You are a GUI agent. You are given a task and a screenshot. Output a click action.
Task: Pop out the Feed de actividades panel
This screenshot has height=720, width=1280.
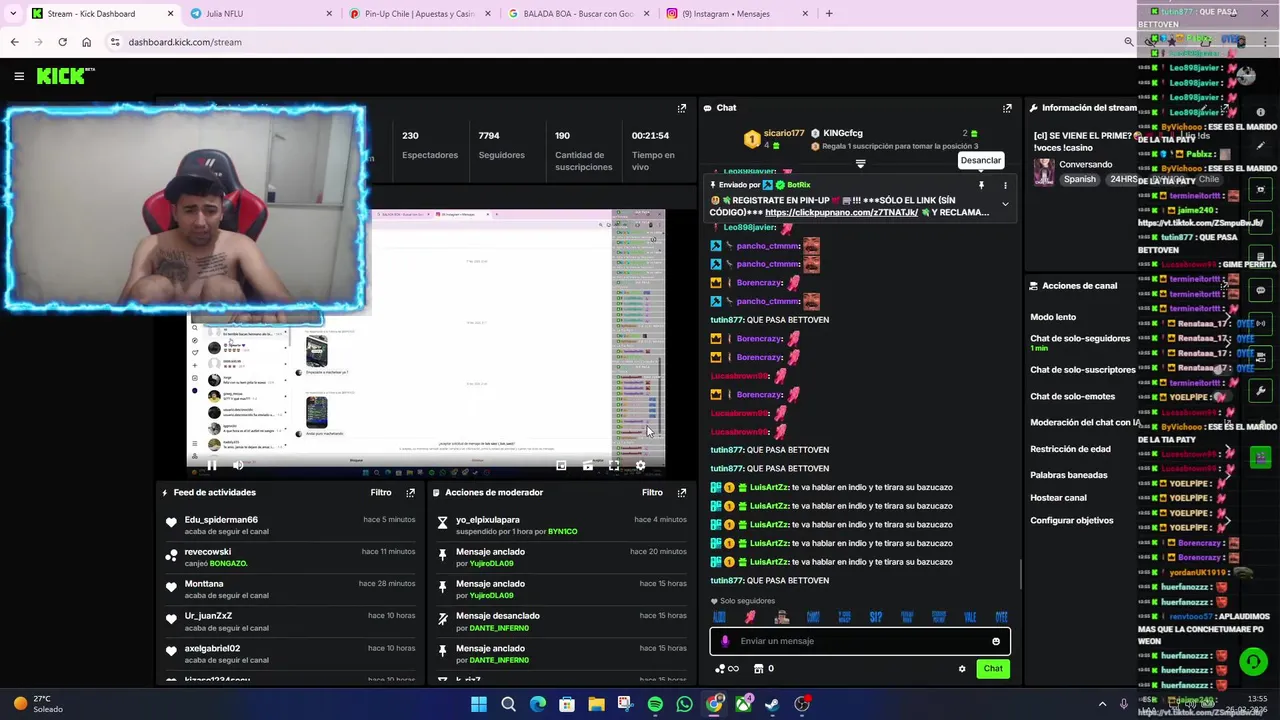410,493
